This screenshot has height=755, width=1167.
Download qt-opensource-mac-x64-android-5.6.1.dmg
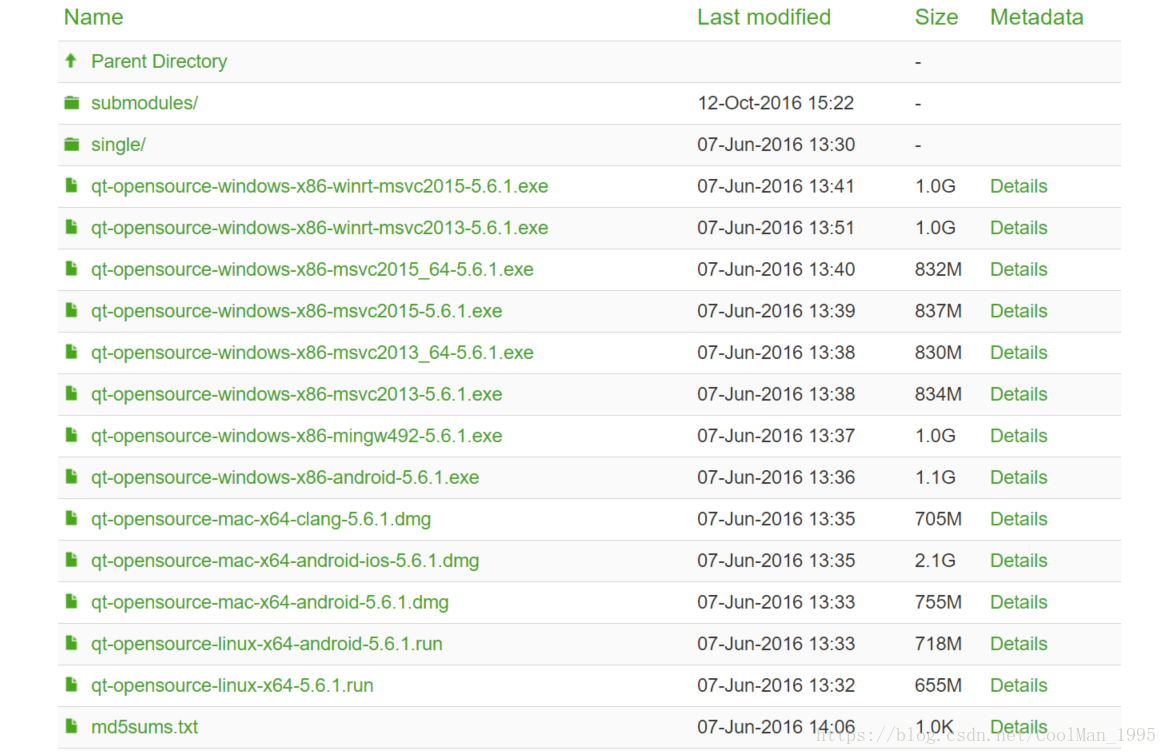270,602
